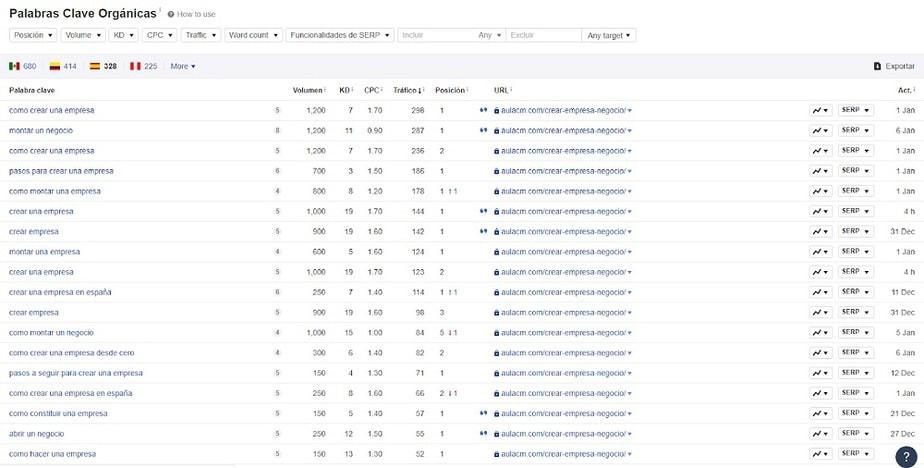Image resolution: width=924 pixels, height=468 pixels.
Task: Open history chart icon for 'montar un negocio'
Action: tap(820, 131)
